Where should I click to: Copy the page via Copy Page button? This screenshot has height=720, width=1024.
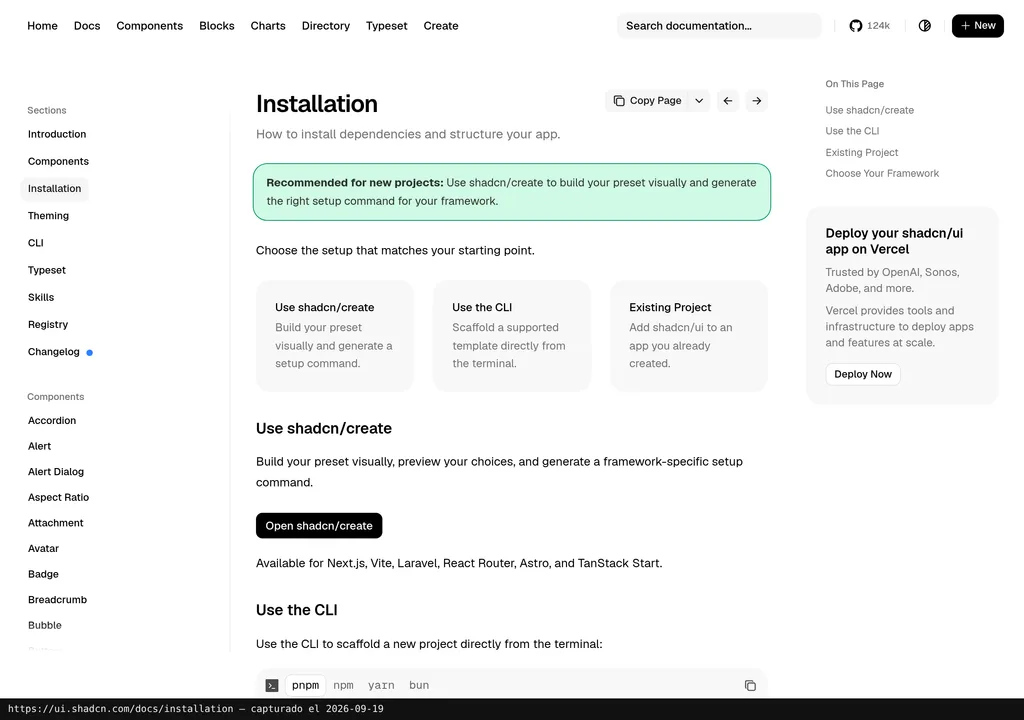[647, 101]
